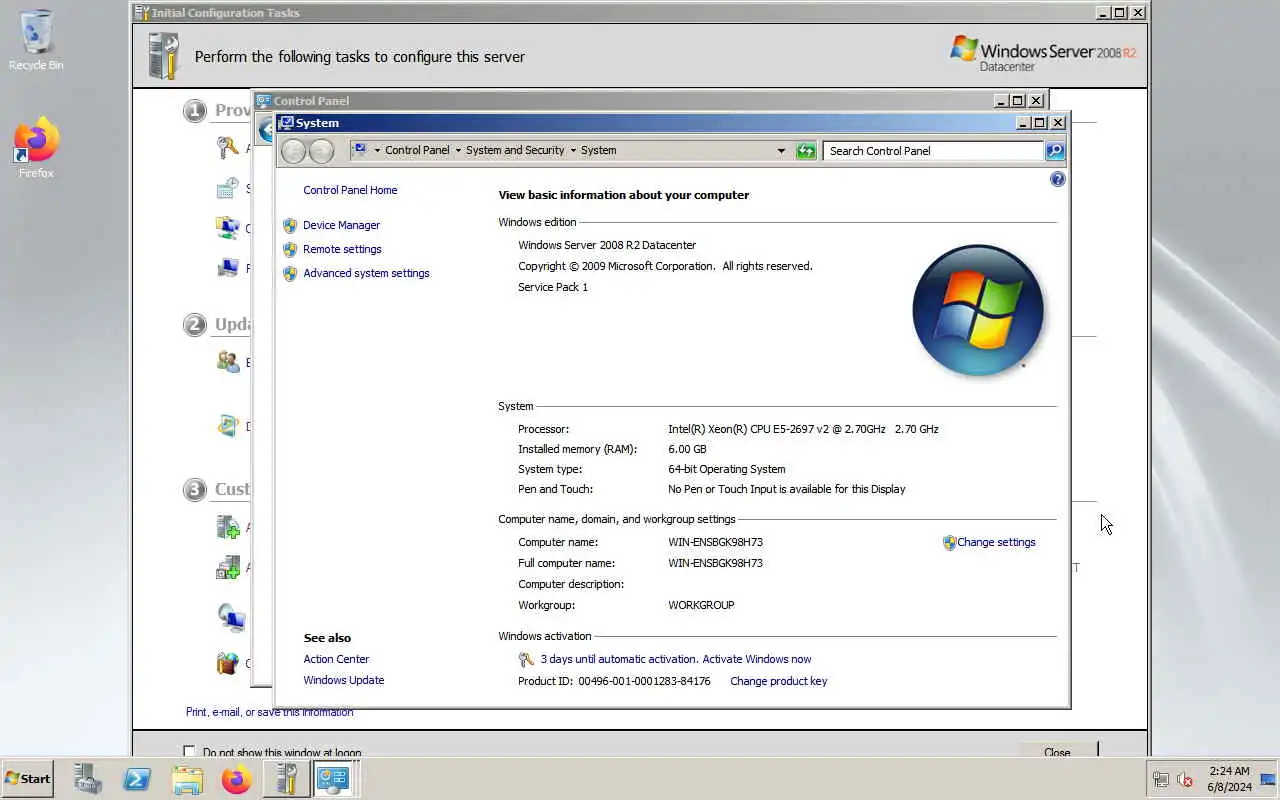
Task: Go back in the System window
Action: point(293,151)
